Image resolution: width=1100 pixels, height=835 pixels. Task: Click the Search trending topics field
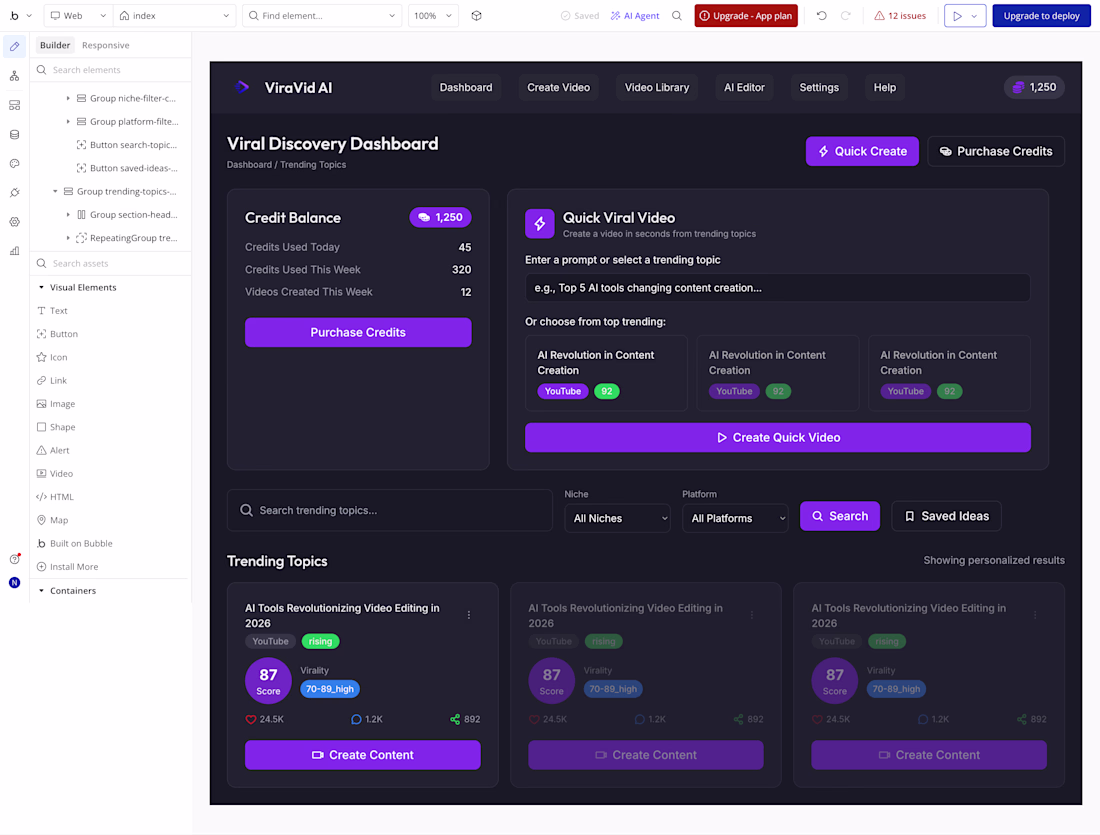tap(389, 510)
